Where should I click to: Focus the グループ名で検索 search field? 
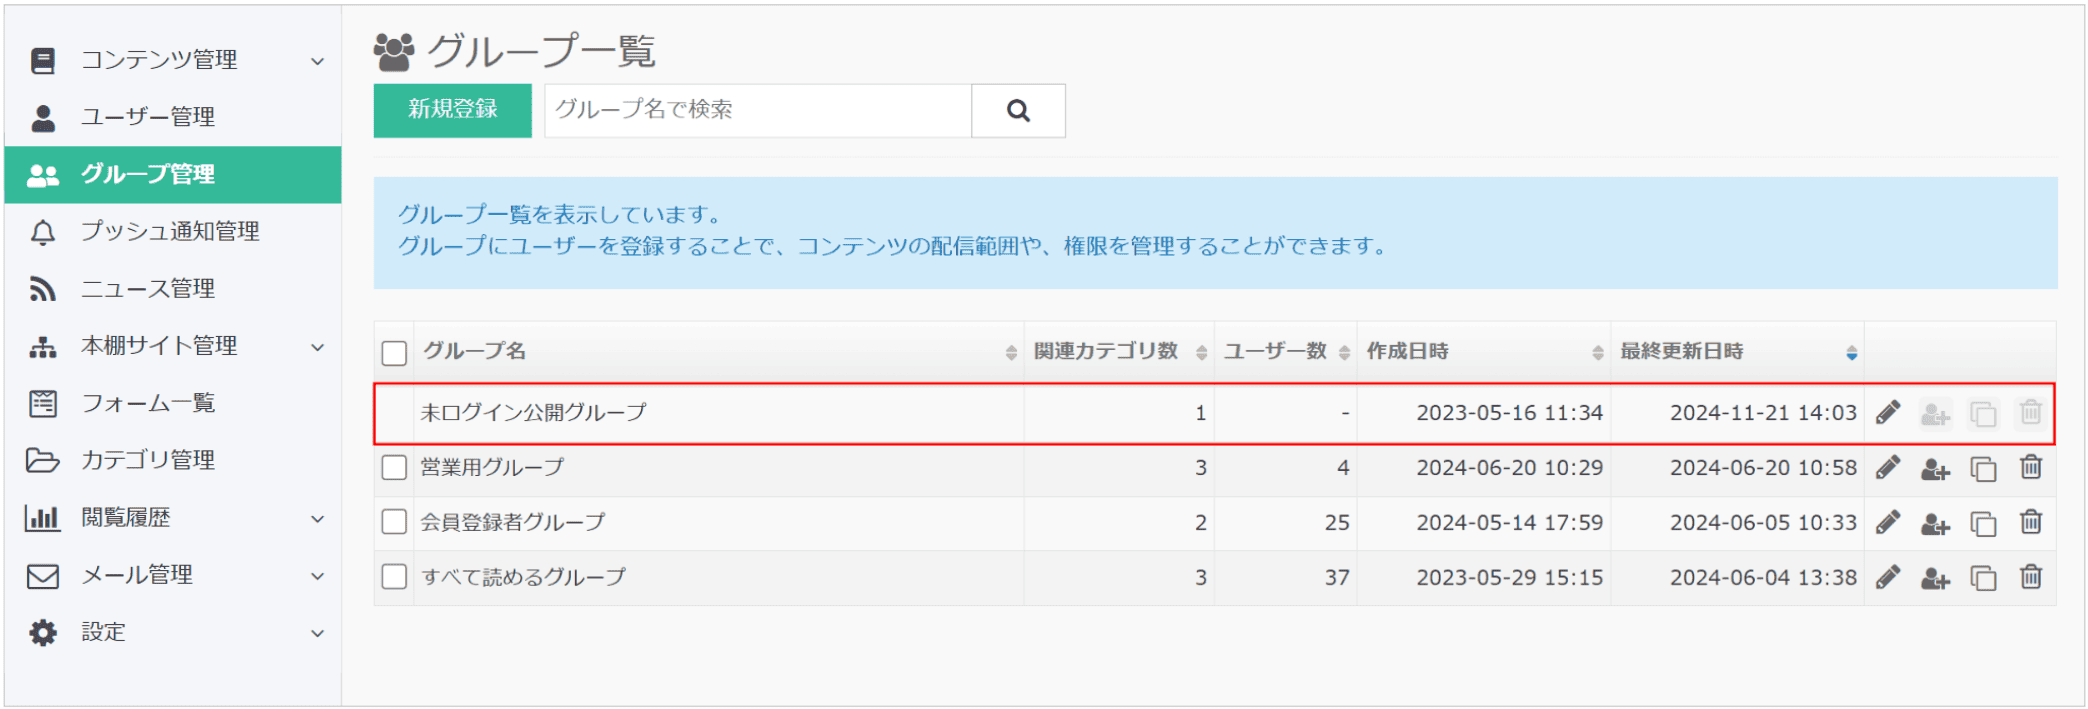757,110
